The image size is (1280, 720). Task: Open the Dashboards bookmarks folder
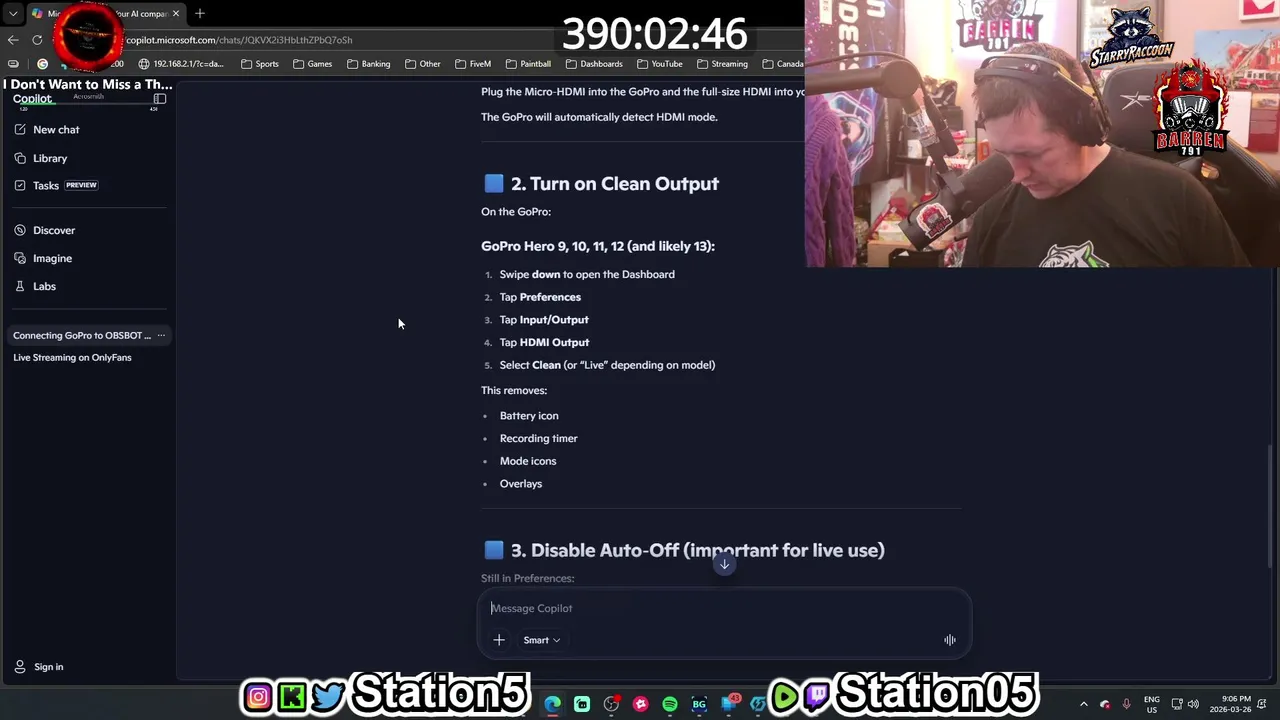tap(594, 64)
